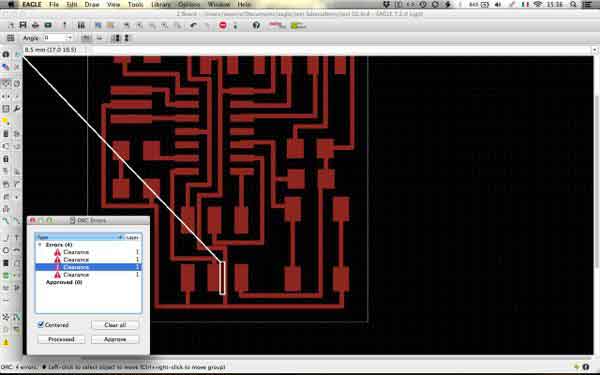Viewport: 600px width, 375px height.
Task: Open the Tools menu
Action: click(135, 4)
